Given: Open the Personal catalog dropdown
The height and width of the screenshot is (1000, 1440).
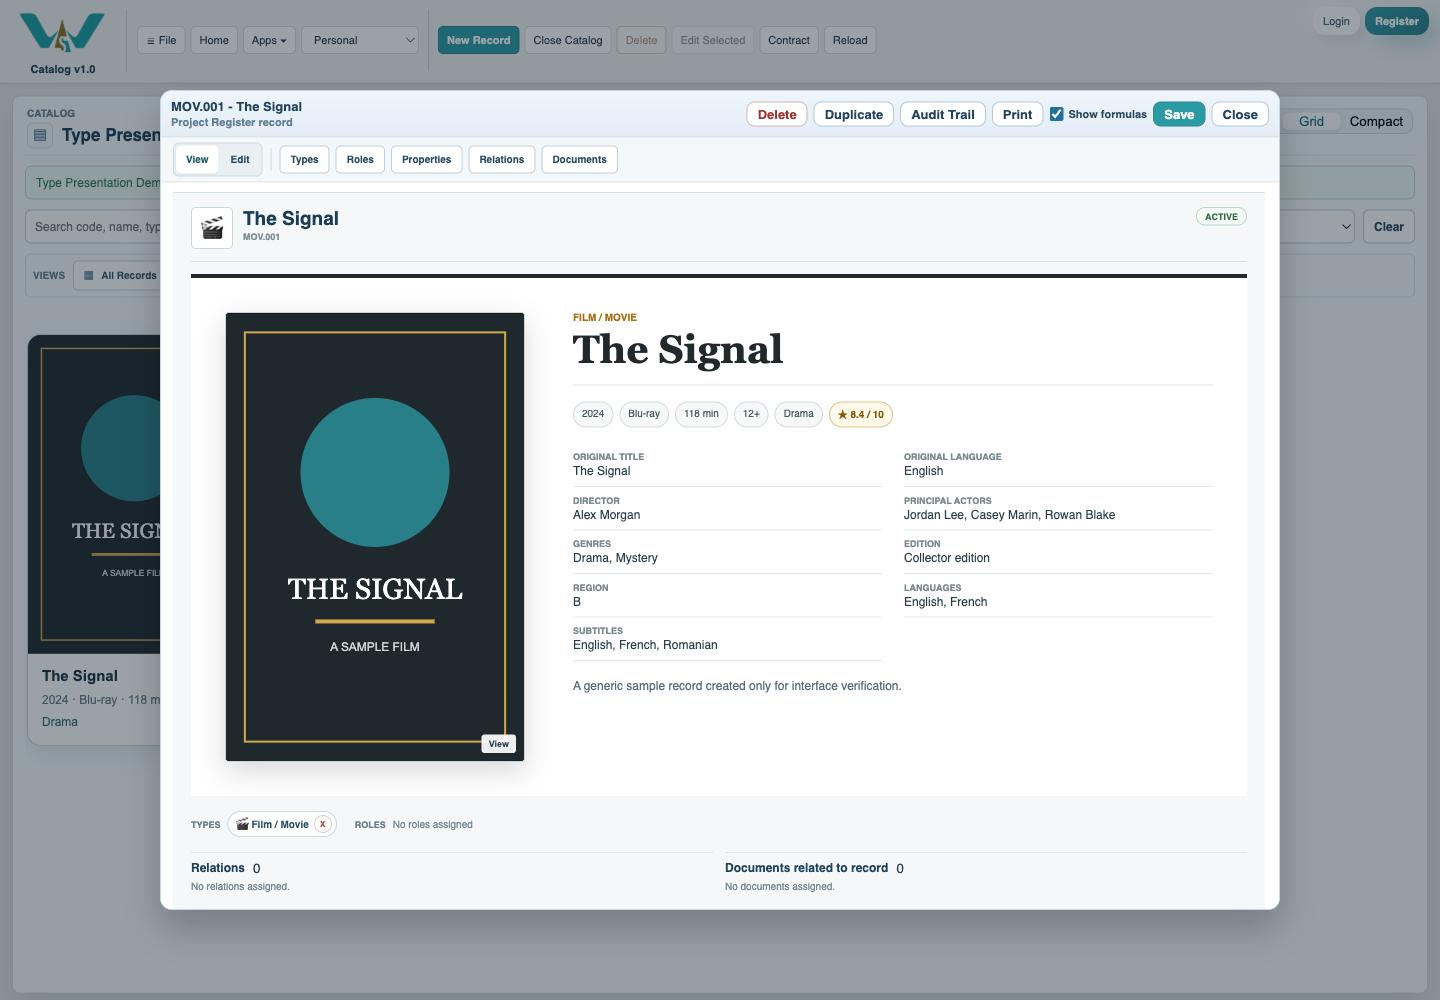Looking at the screenshot, I should pos(360,40).
